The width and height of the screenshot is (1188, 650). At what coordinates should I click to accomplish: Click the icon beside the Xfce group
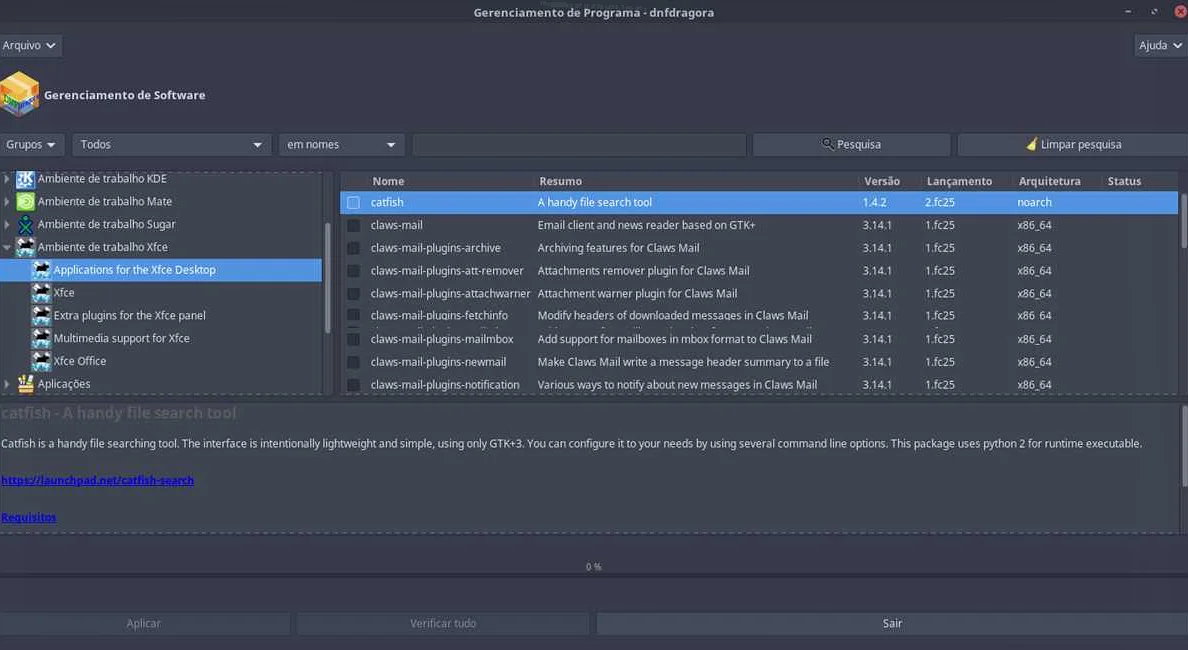[x=41, y=292]
